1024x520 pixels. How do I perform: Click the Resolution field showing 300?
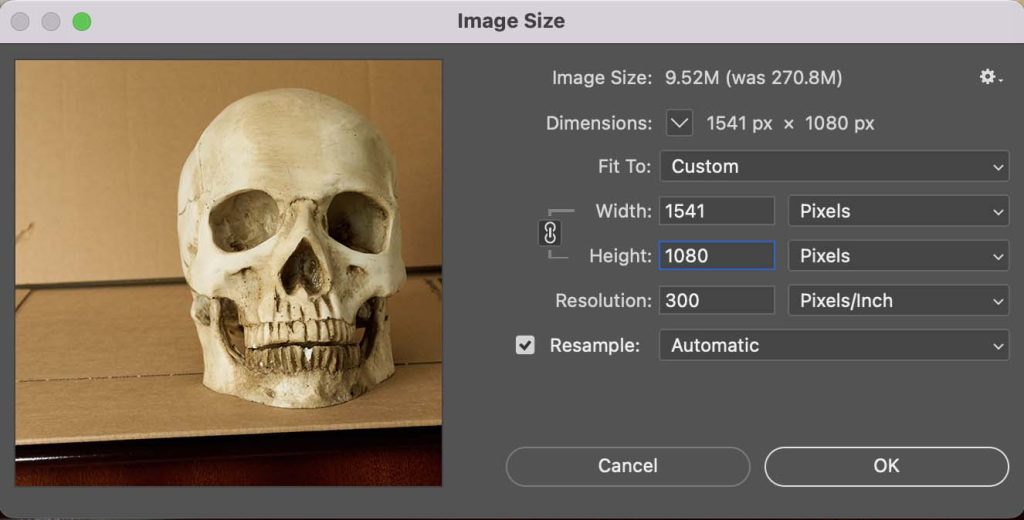[716, 300]
